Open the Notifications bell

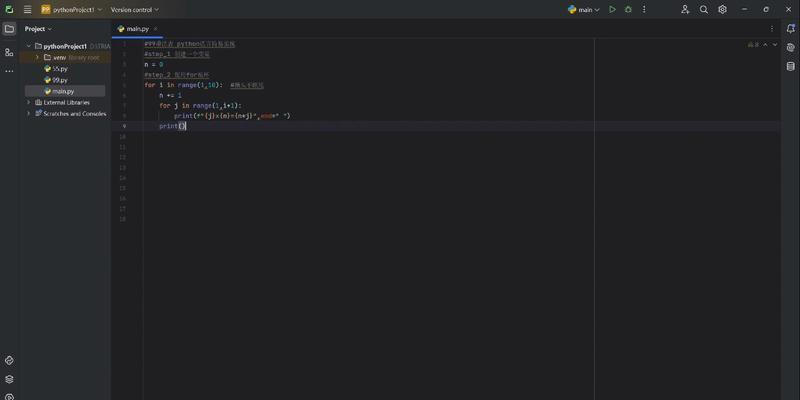790,29
